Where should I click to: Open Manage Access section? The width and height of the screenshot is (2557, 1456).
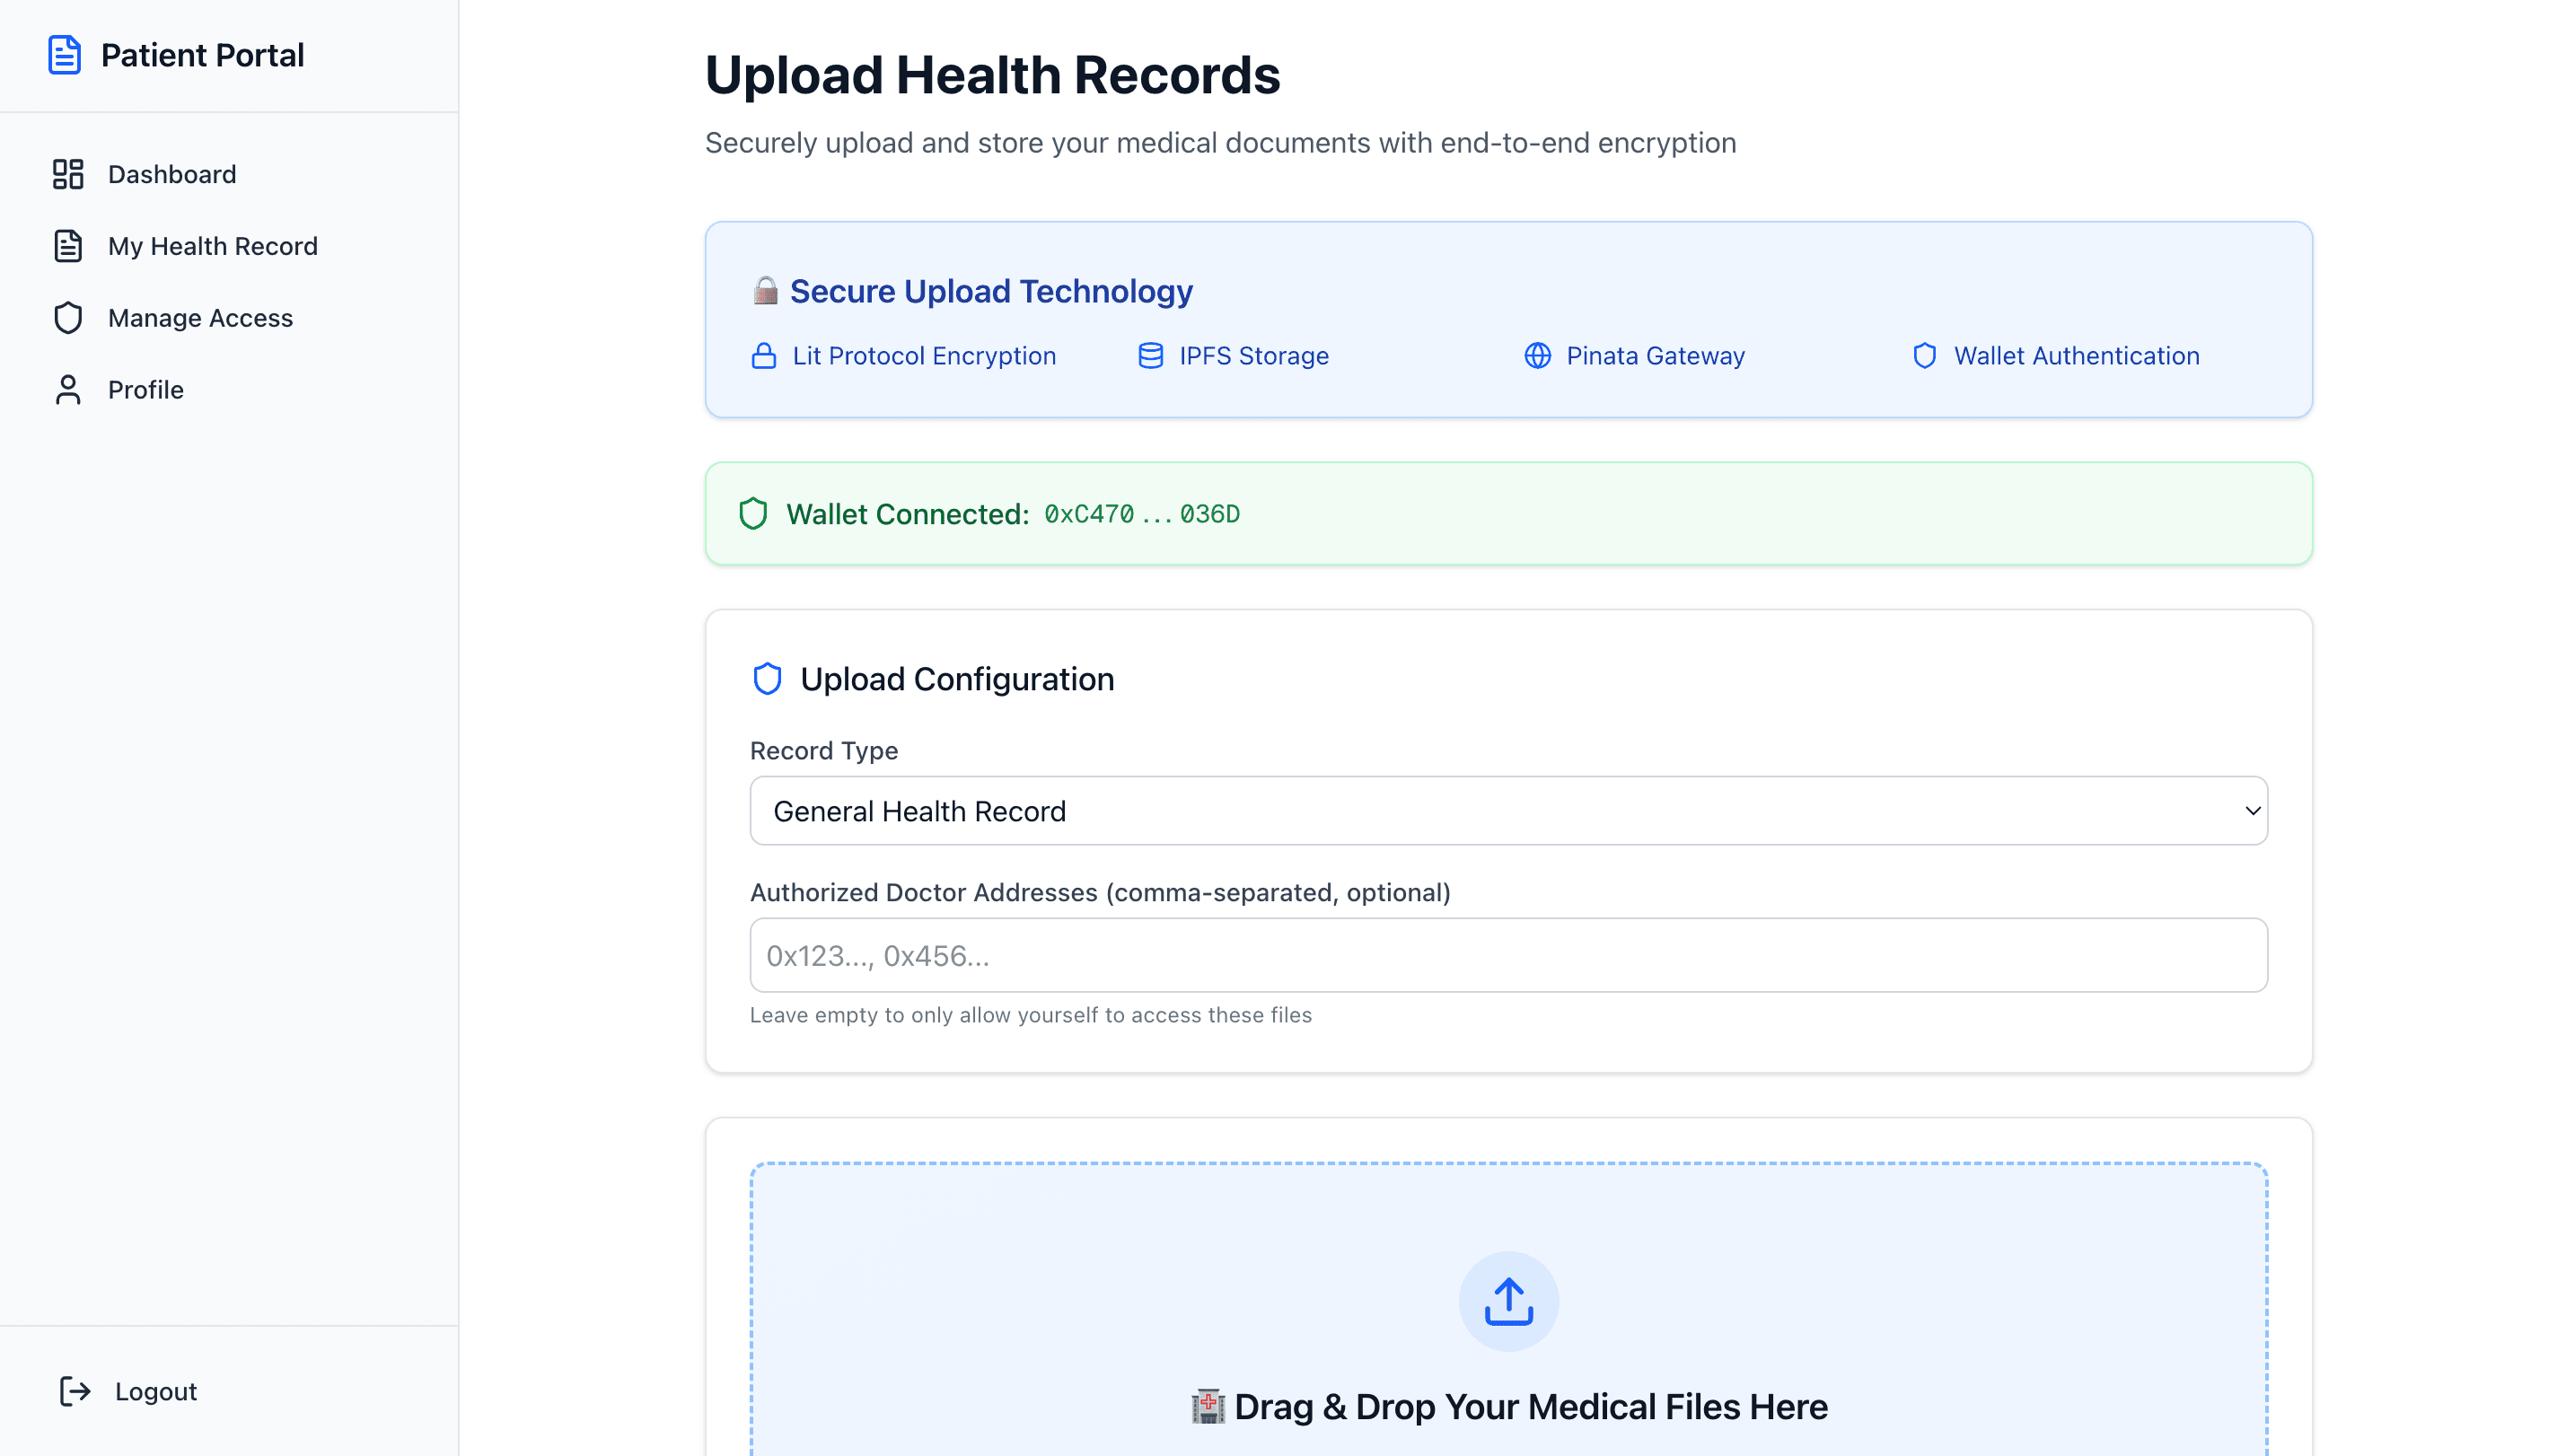pos(229,318)
